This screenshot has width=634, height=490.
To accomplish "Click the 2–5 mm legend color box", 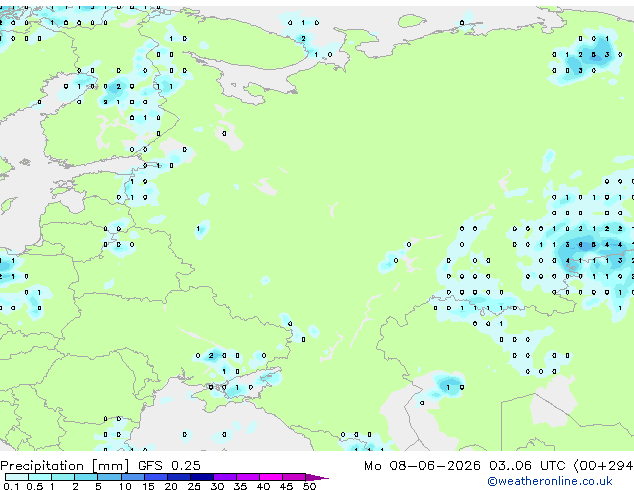I will coord(86,477).
